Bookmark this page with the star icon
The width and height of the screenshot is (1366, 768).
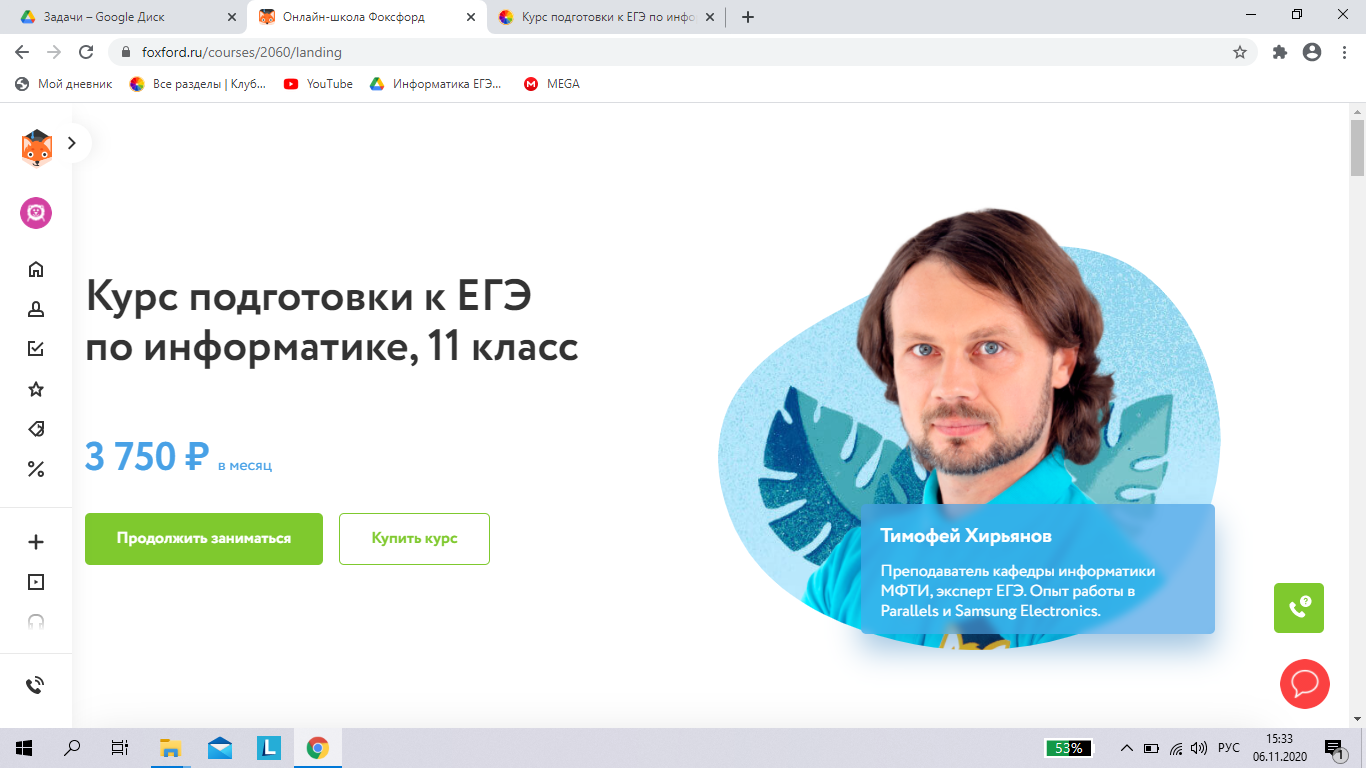1240,52
